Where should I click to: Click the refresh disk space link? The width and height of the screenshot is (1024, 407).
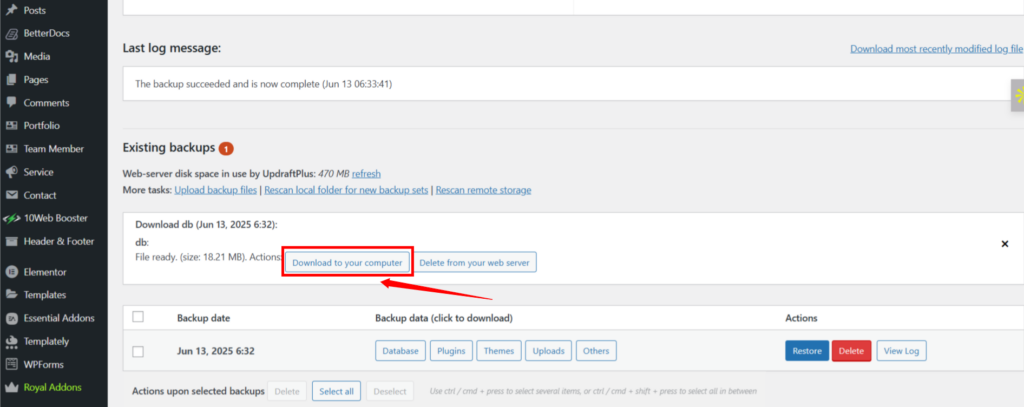coord(366,174)
